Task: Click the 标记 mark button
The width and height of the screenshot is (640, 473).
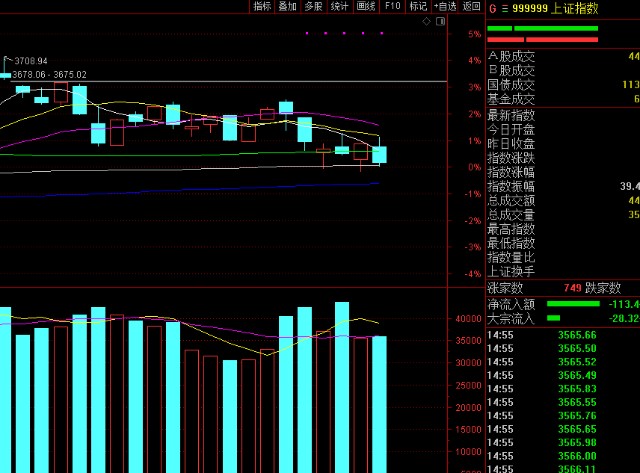Action: pos(418,6)
